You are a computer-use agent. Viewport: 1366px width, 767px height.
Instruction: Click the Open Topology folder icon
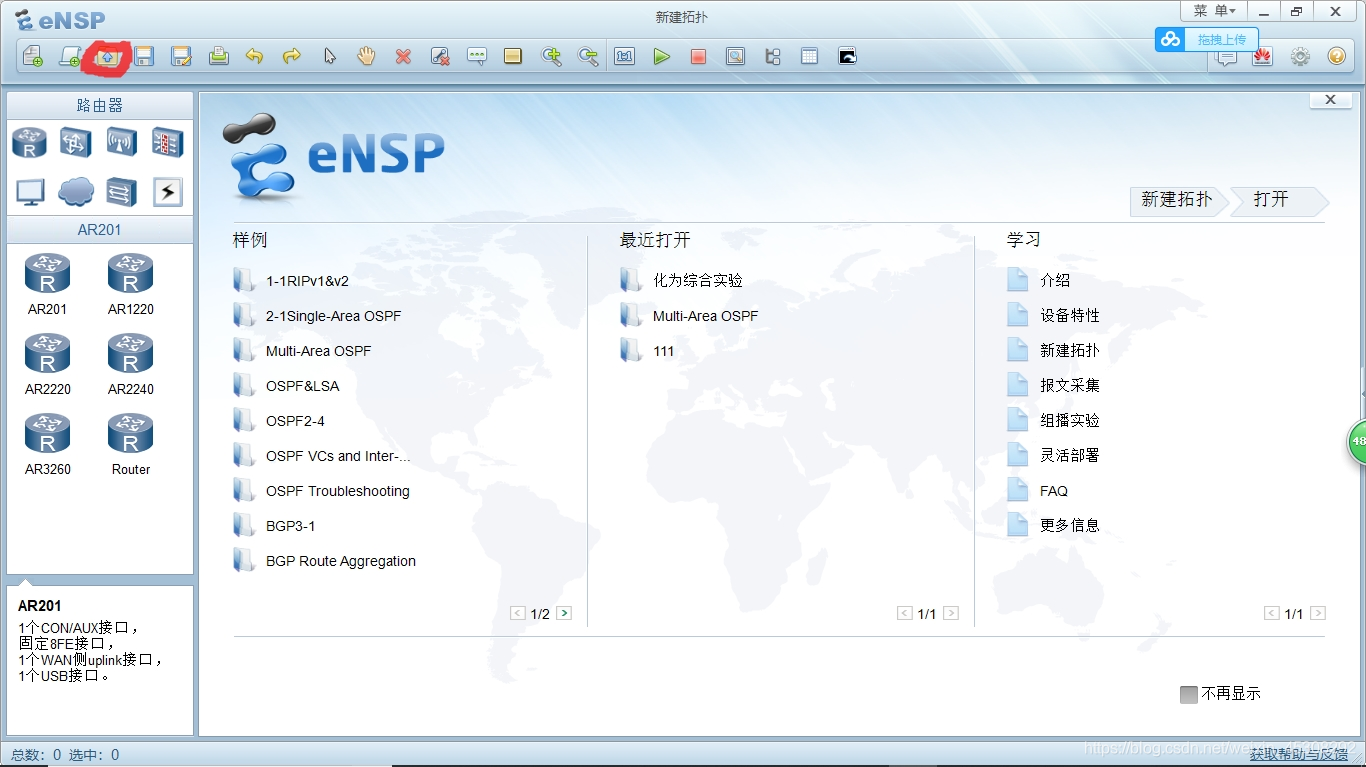click(107, 57)
